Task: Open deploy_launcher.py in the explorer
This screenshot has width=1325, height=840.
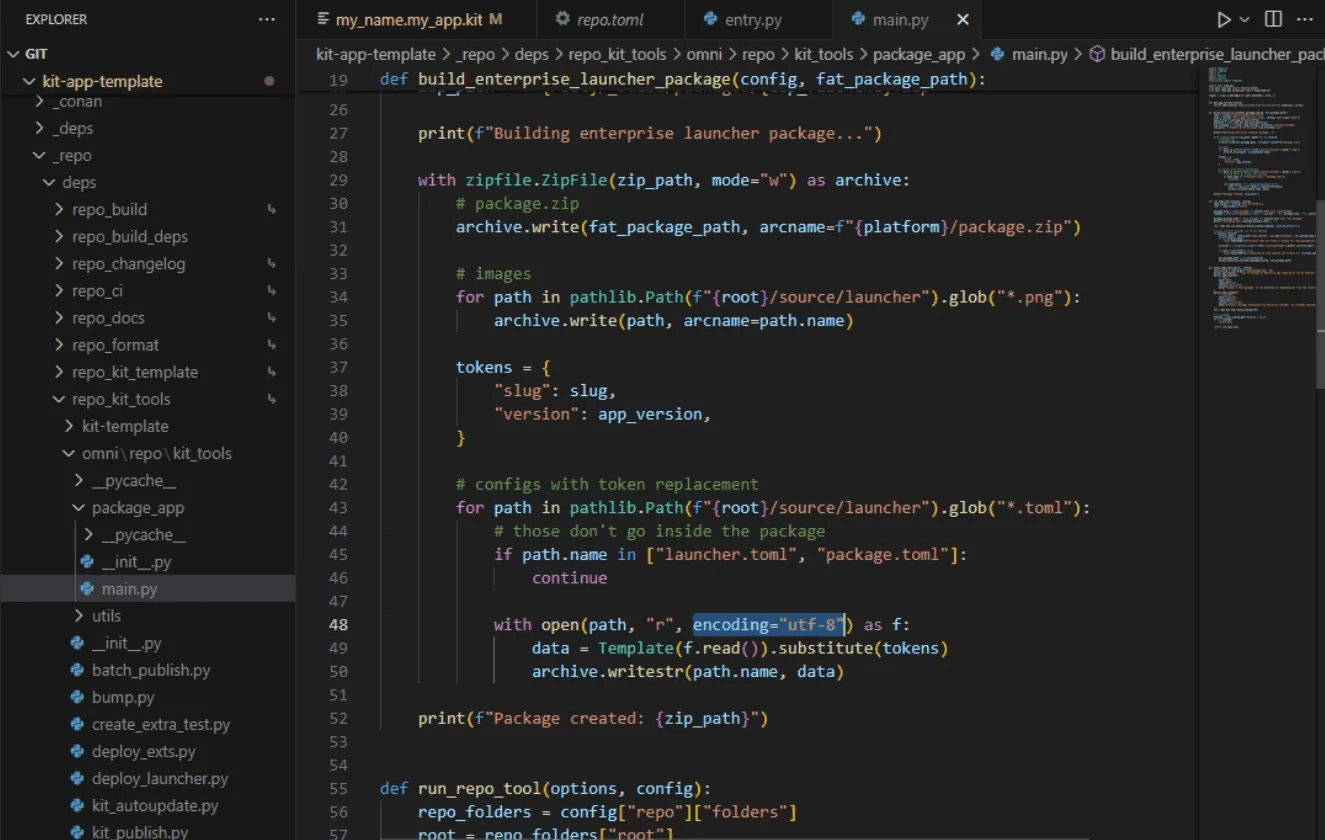Action: pos(159,778)
